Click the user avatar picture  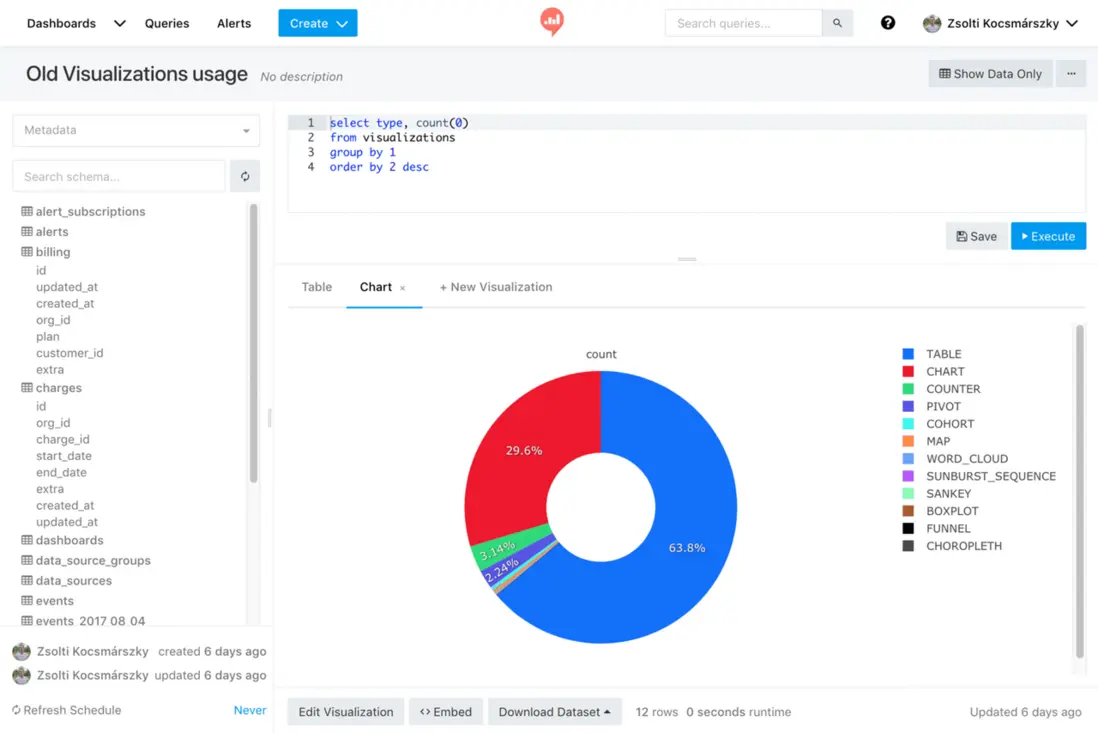[x=932, y=23]
